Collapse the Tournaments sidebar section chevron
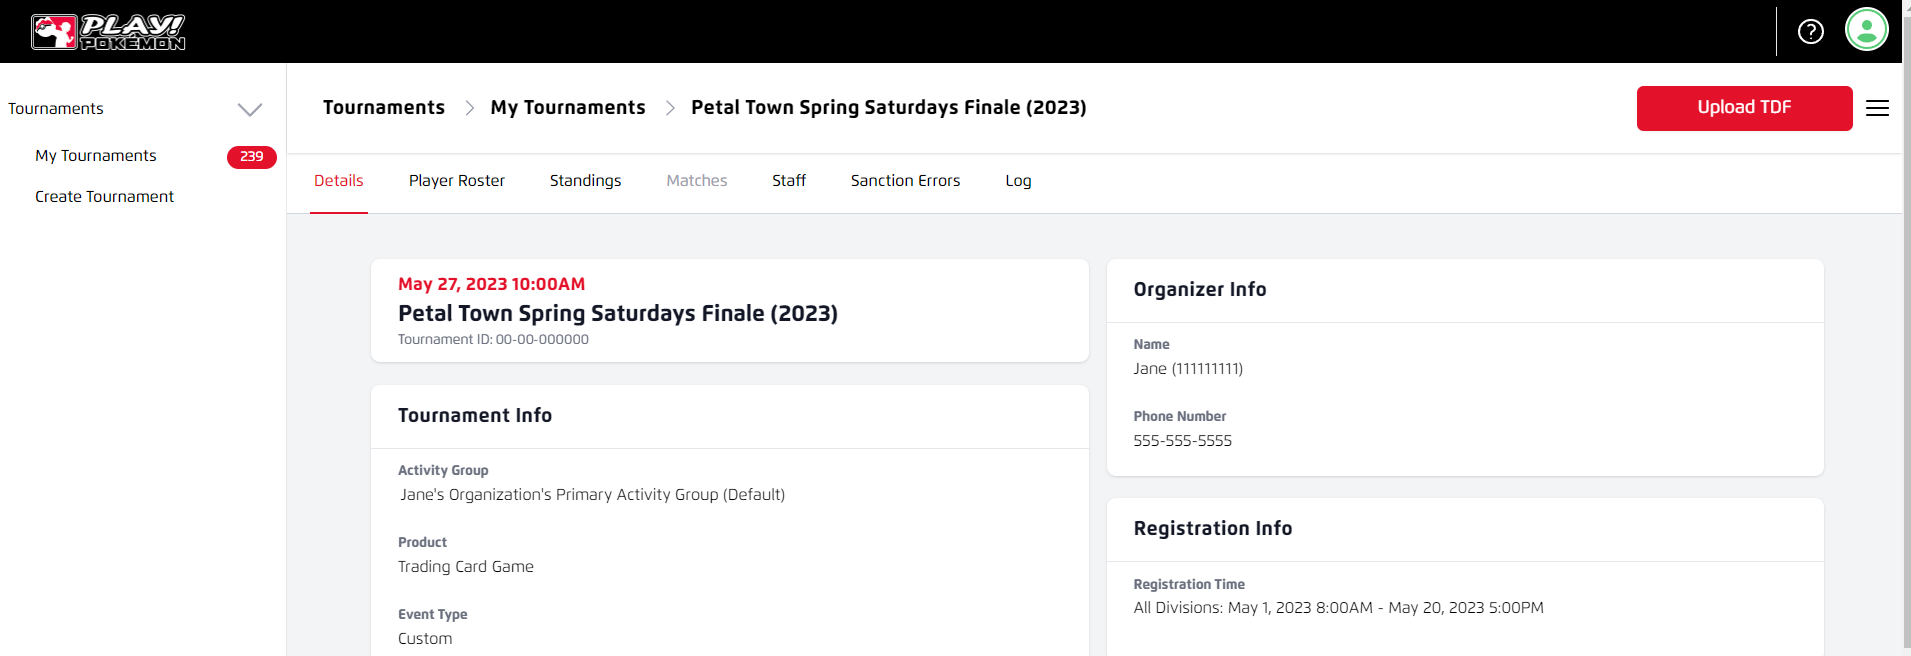Image resolution: width=1911 pixels, height=656 pixels. click(x=250, y=109)
